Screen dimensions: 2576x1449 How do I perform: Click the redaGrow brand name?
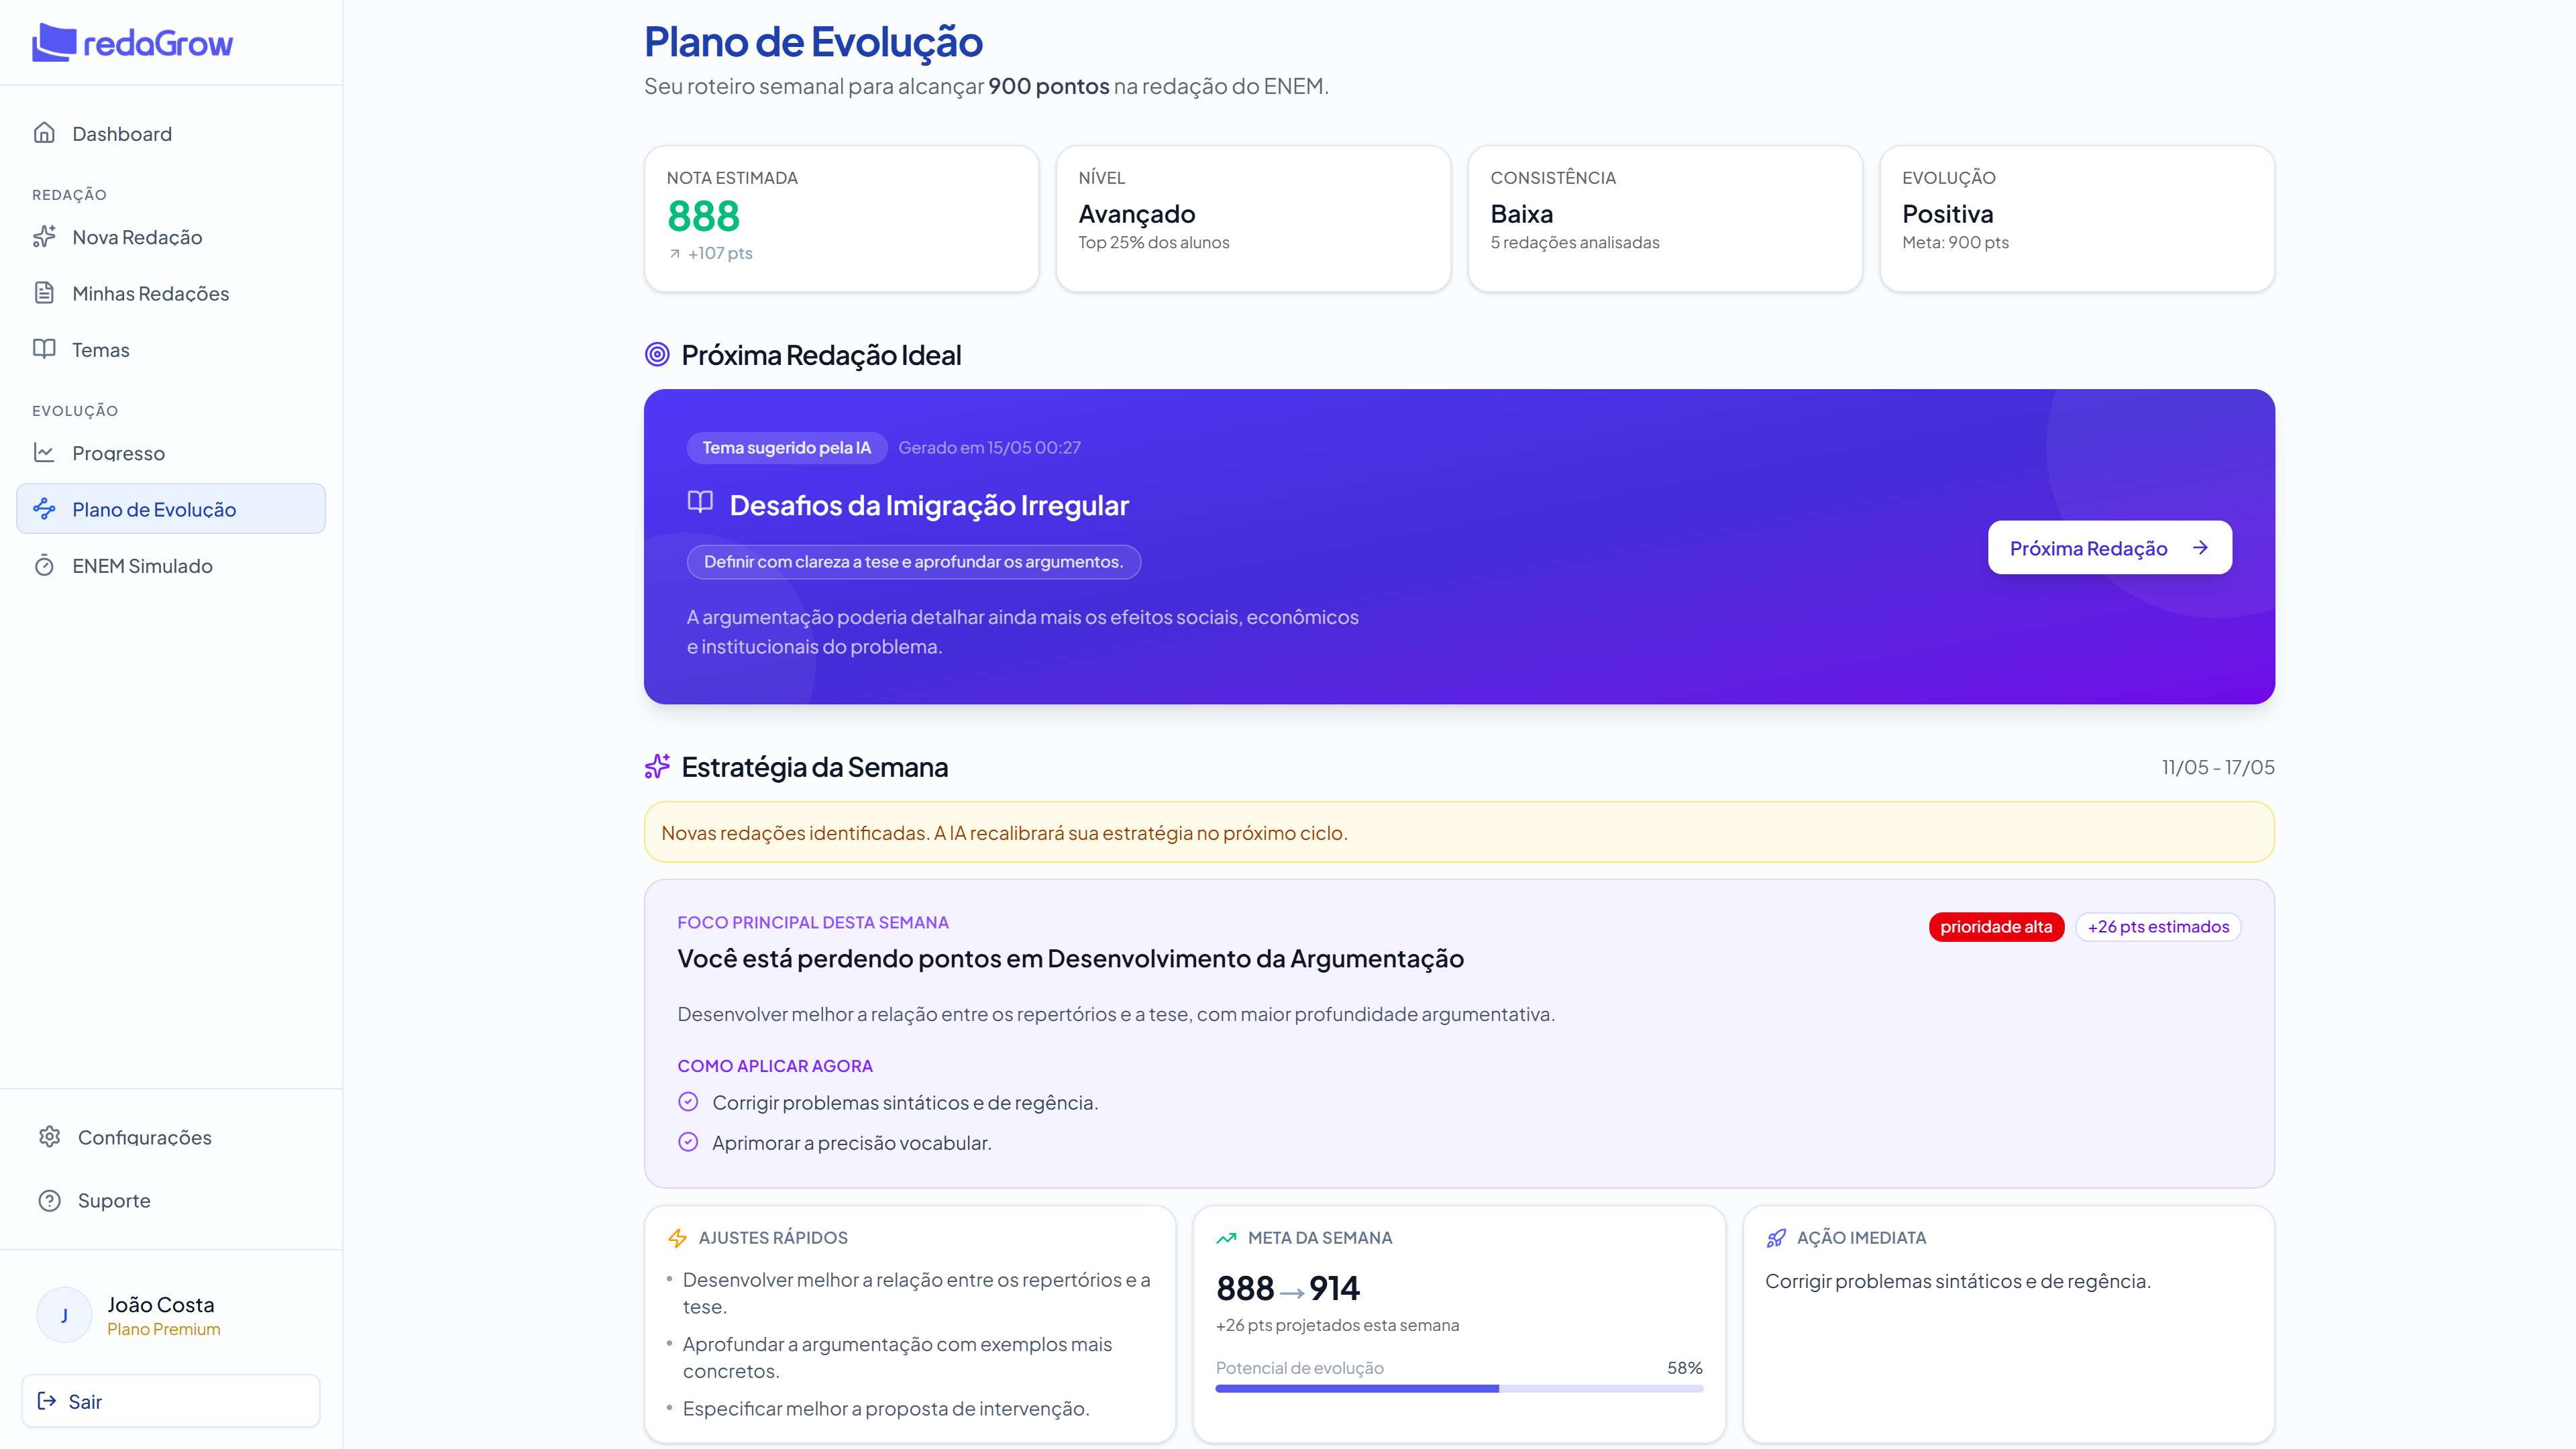(x=158, y=44)
